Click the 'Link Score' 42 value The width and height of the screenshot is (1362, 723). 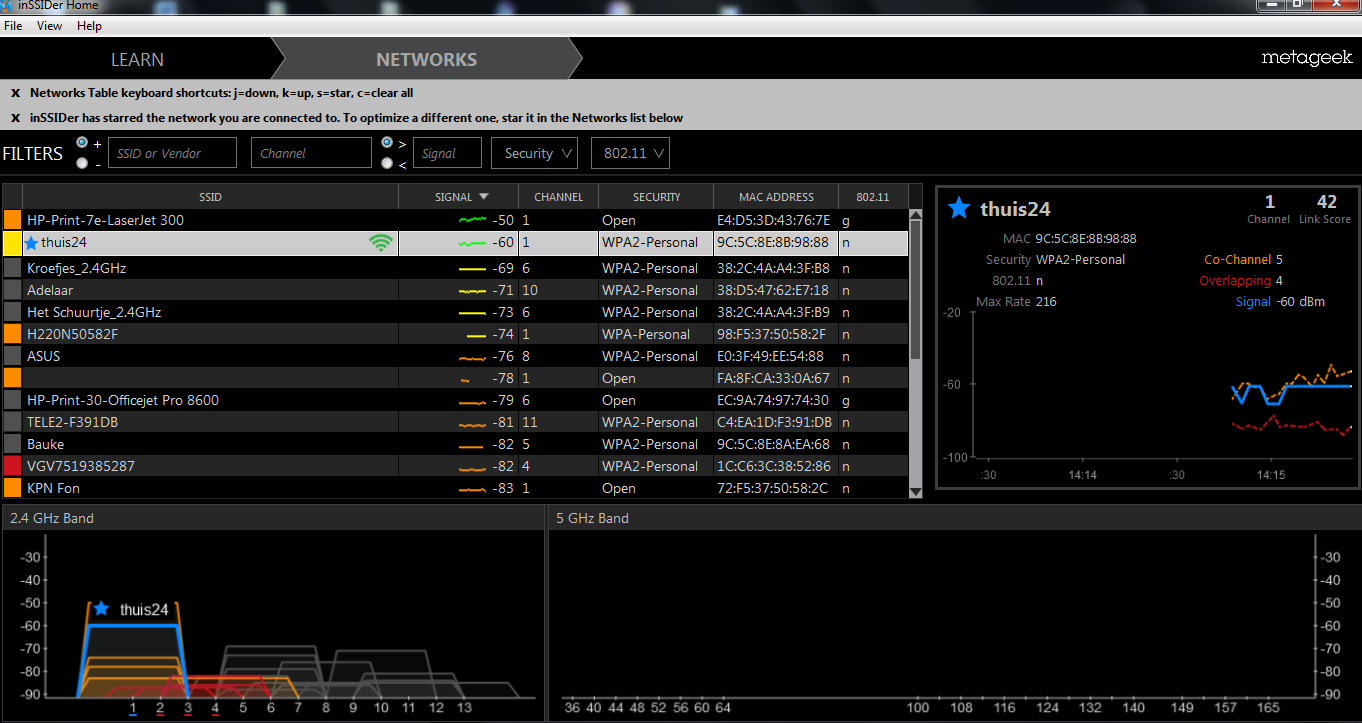tap(1326, 201)
